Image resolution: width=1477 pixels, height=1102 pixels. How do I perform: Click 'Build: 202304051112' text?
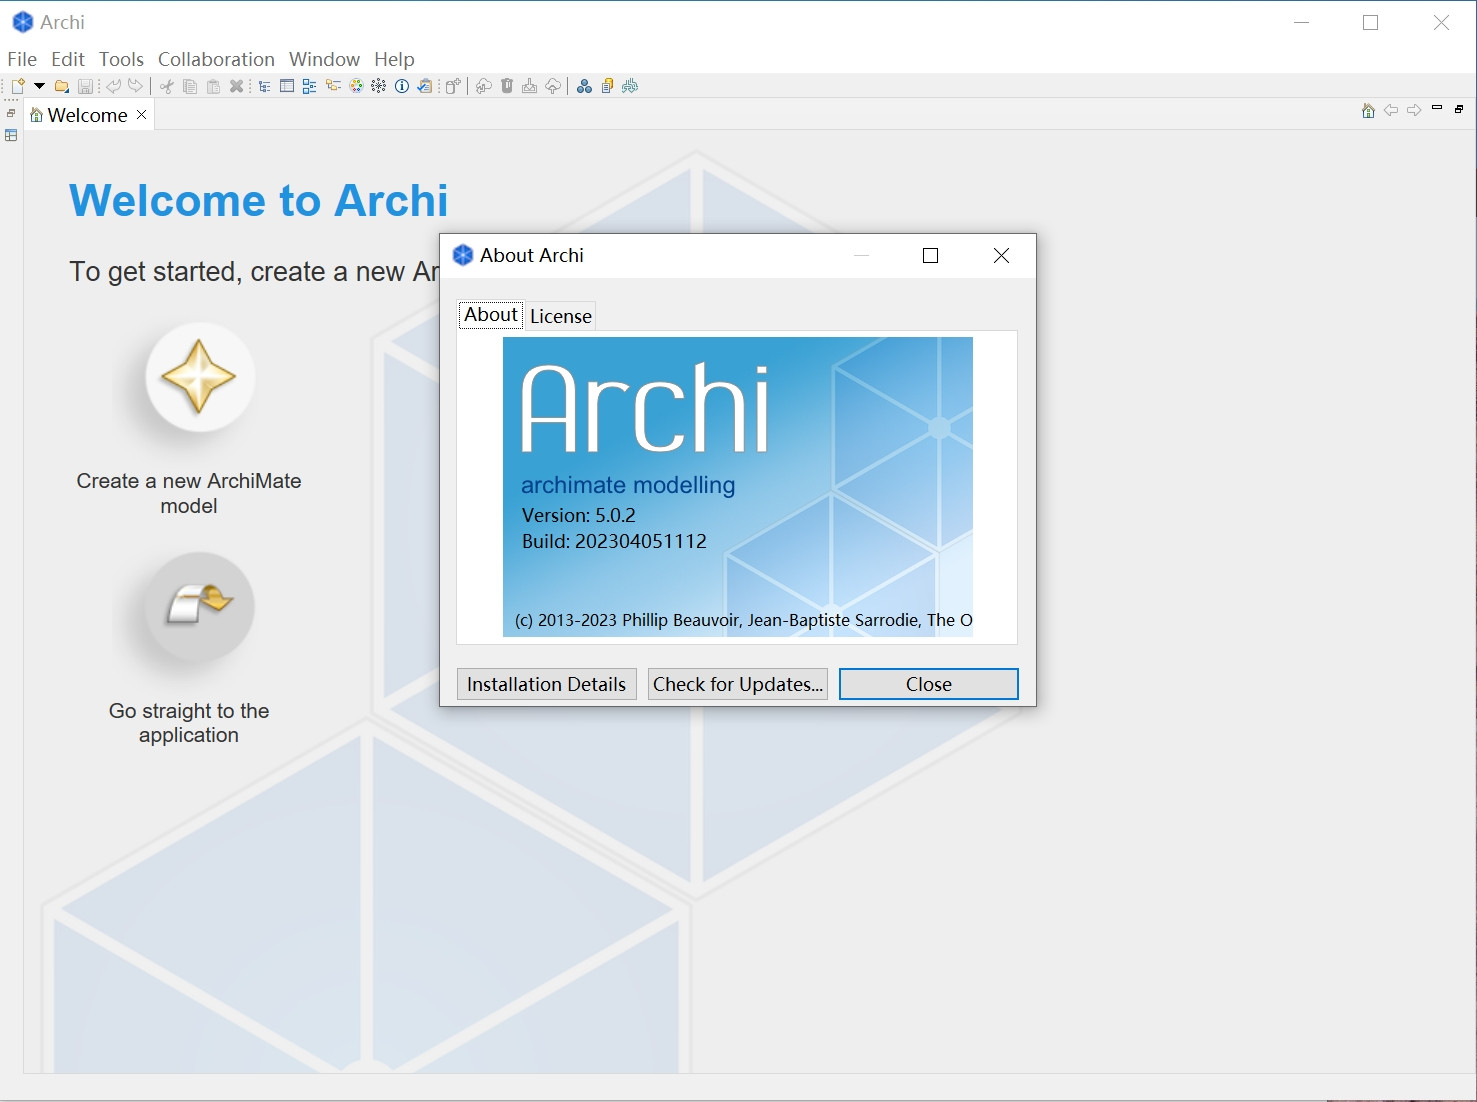click(614, 541)
